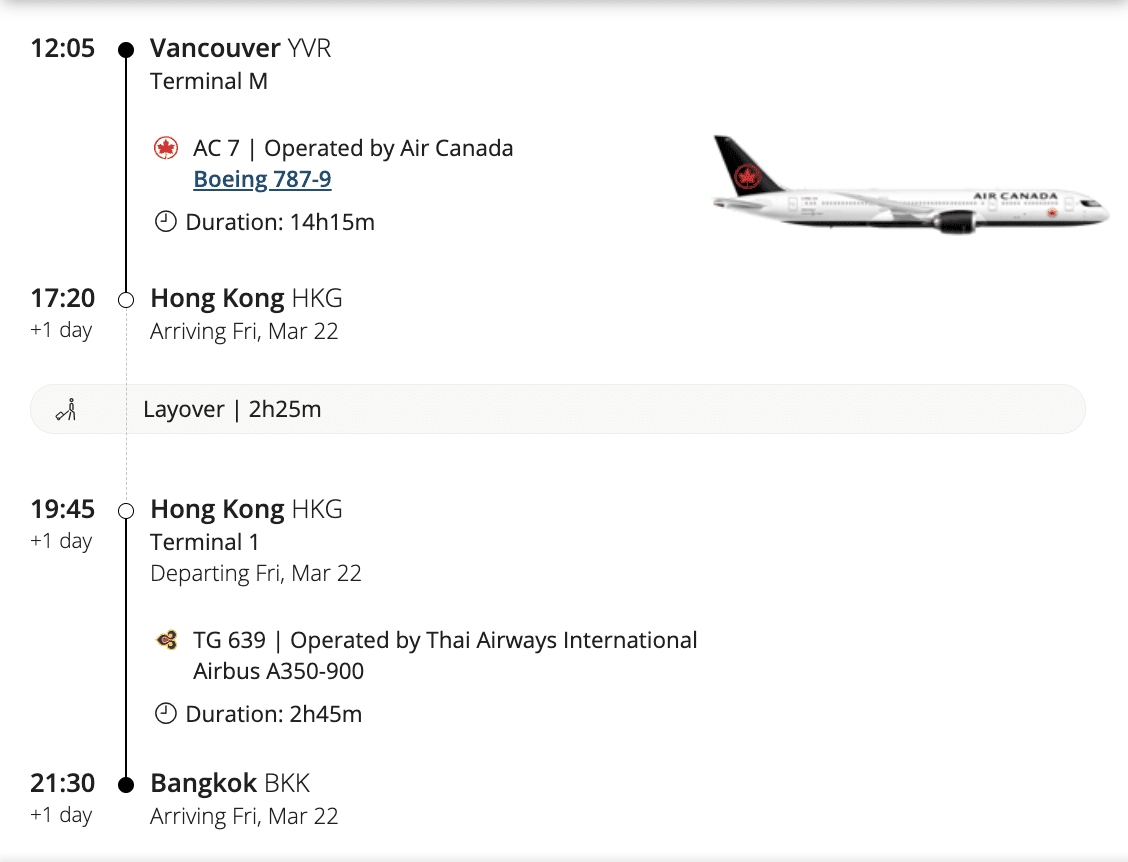Click the clock icon beside Duration: 14h15m
The width and height of the screenshot is (1128, 862).
pos(166,222)
